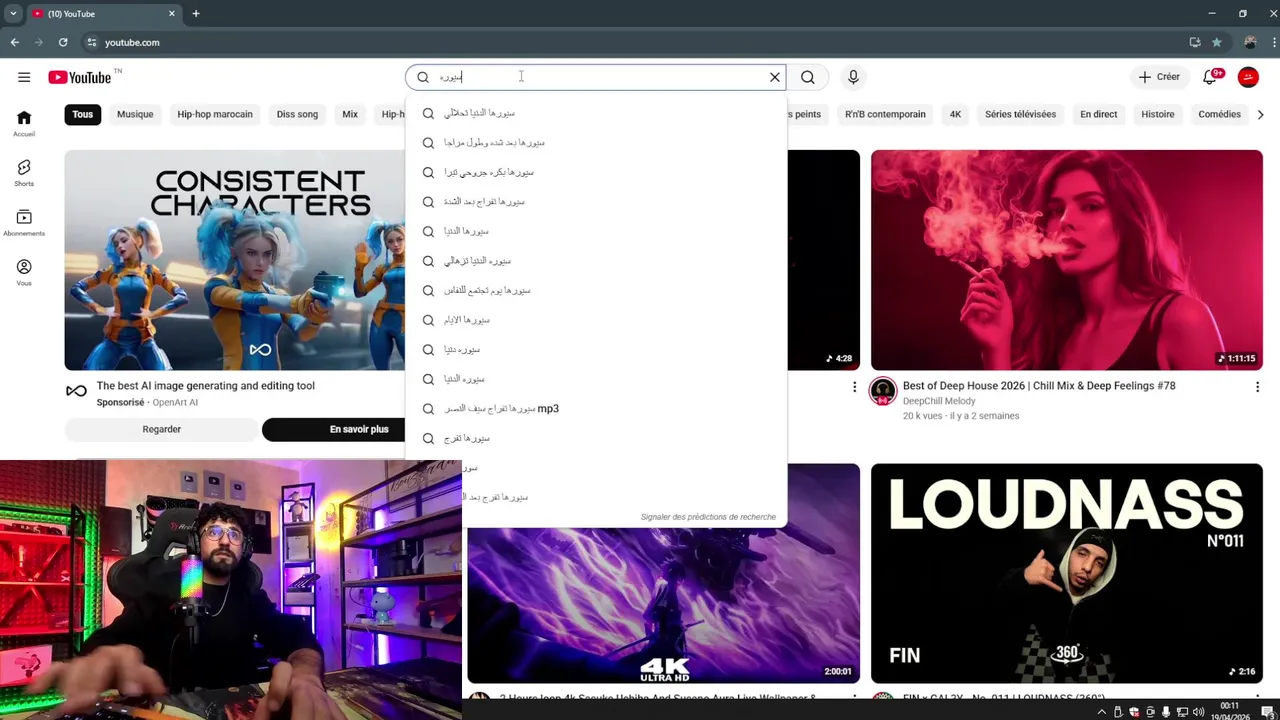Click the magnifier search submit button
1280x720 pixels.
pyautogui.click(x=808, y=77)
